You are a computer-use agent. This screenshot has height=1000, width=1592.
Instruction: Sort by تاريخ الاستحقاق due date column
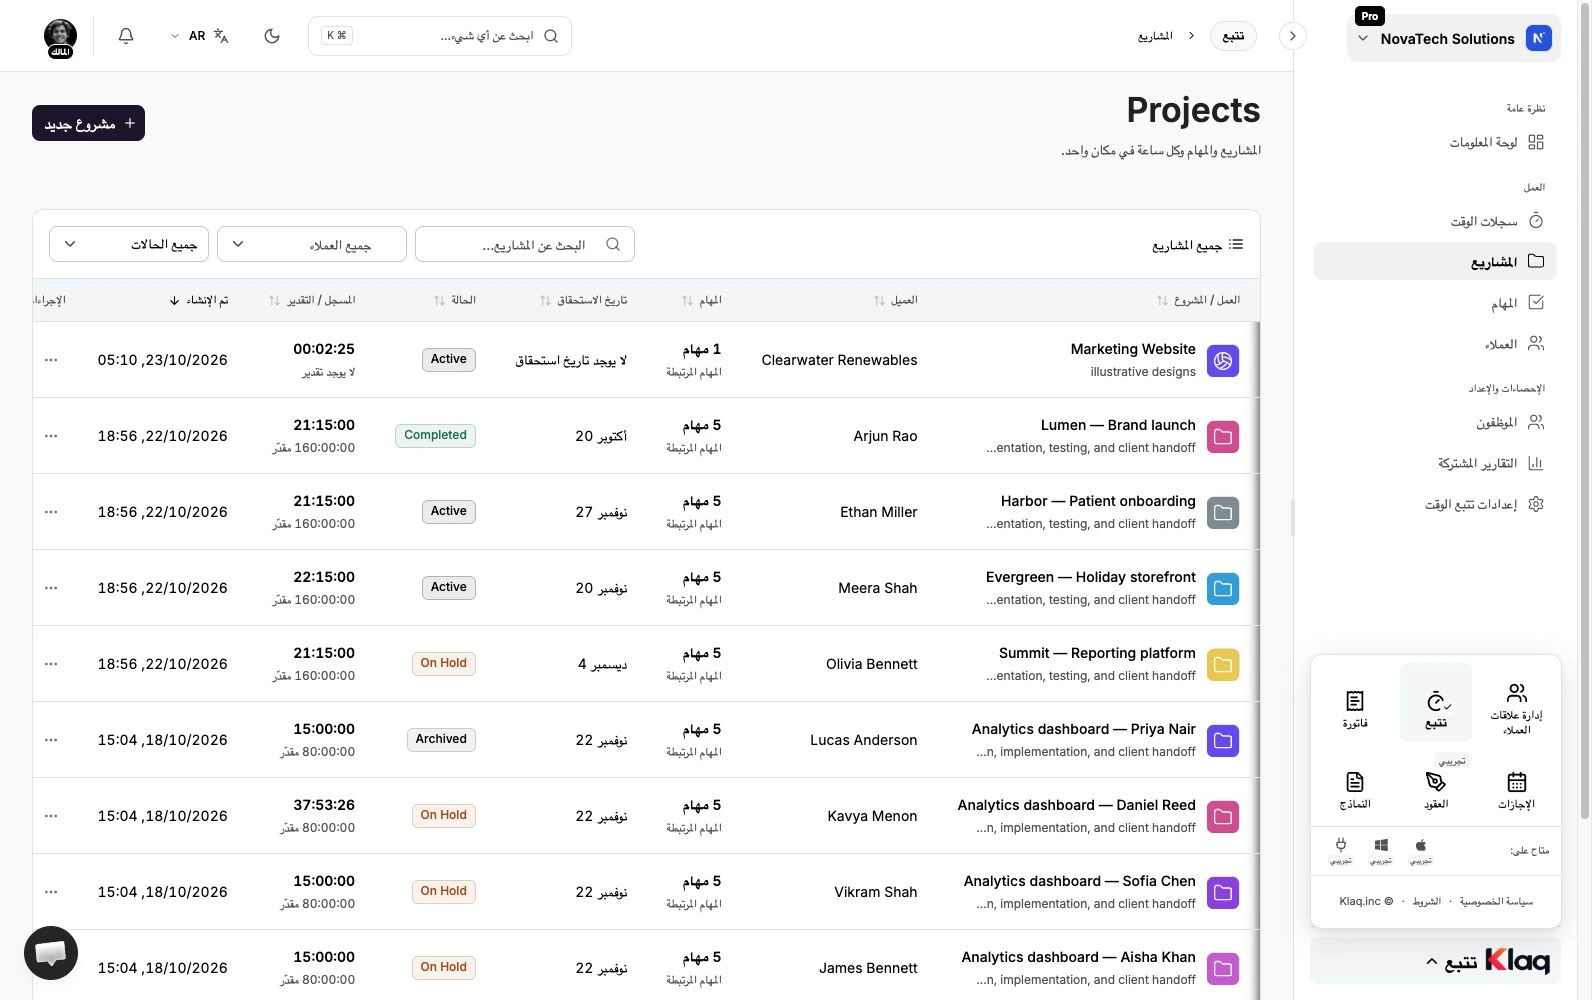tap(583, 300)
